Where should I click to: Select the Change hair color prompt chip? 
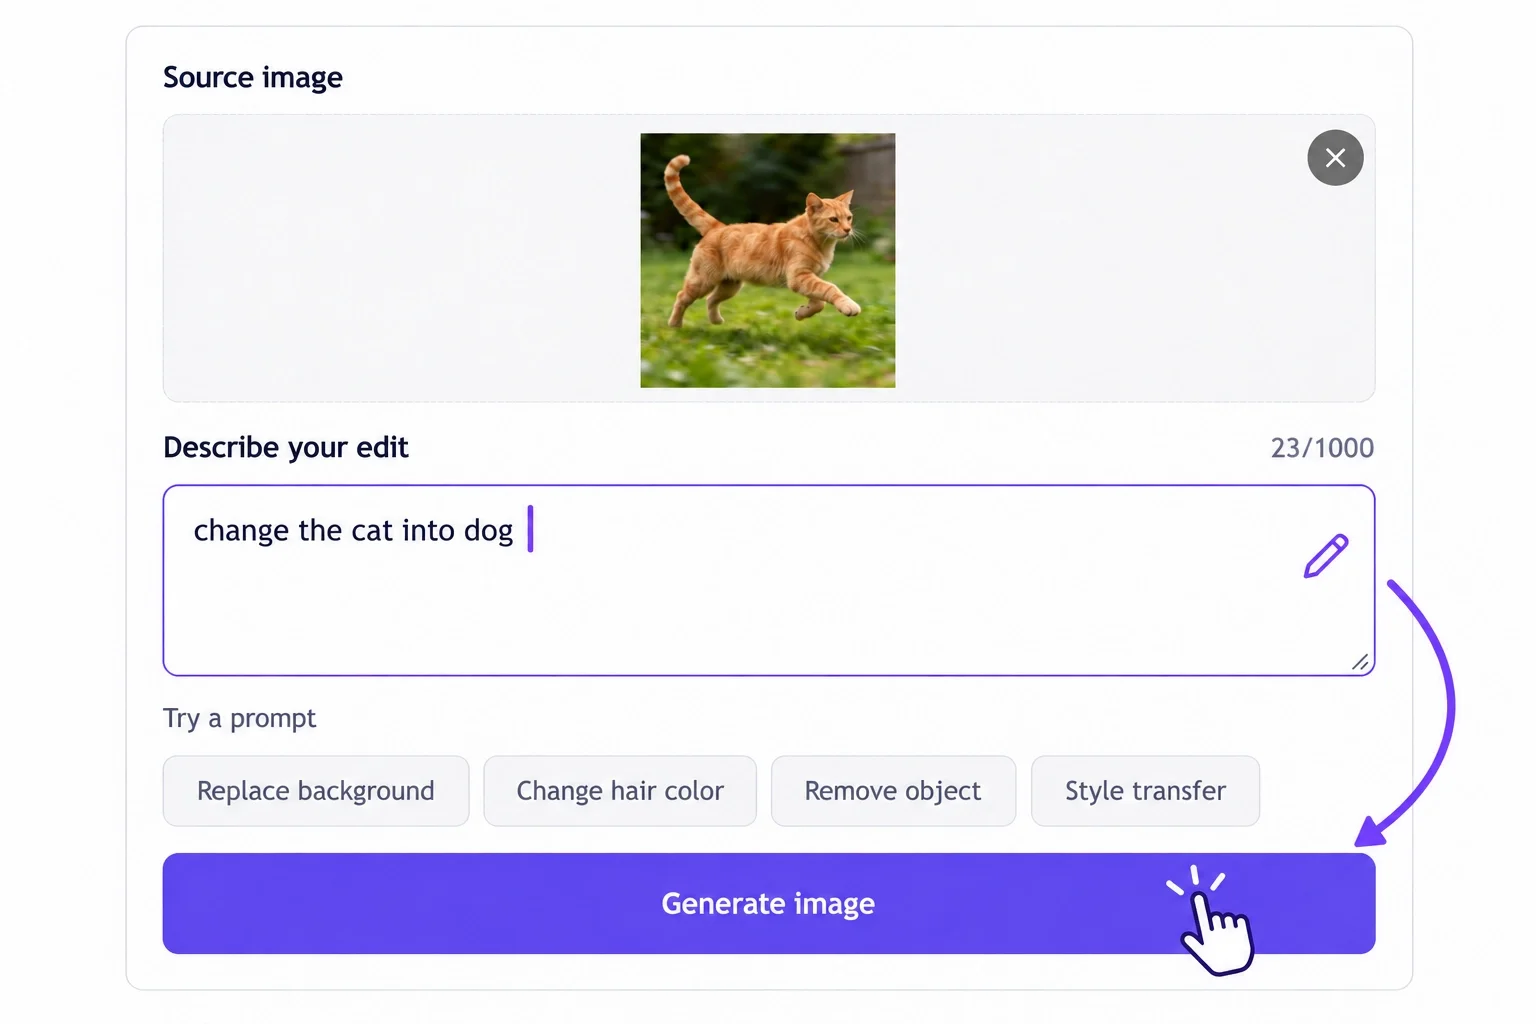pyautogui.click(x=620, y=791)
